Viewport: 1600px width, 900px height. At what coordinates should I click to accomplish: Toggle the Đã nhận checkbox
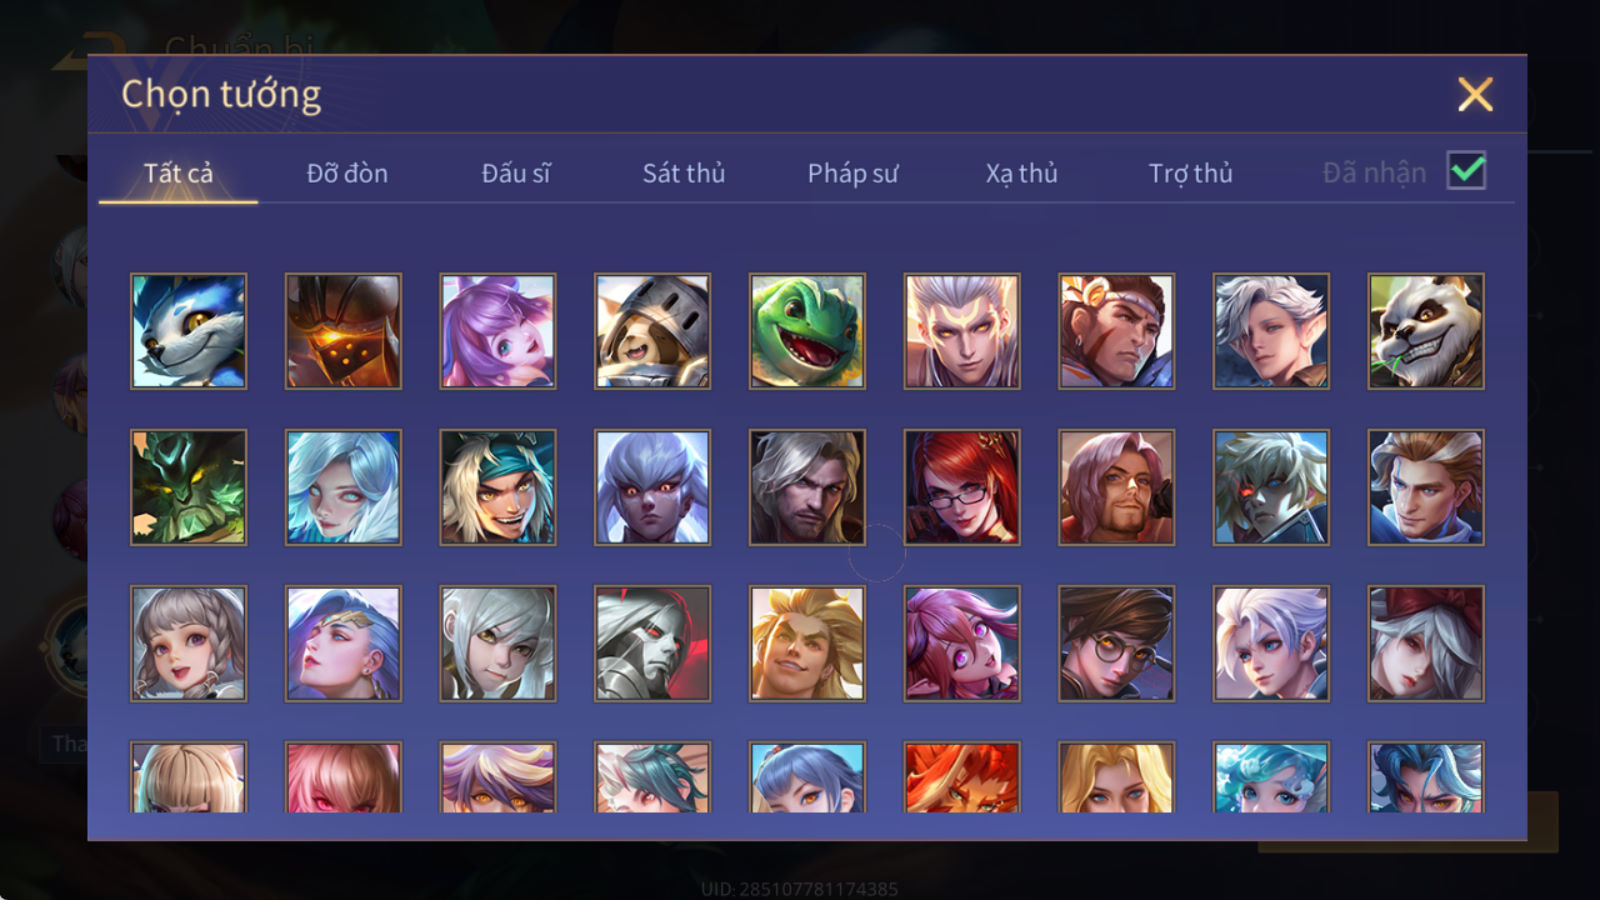(1467, 171)
